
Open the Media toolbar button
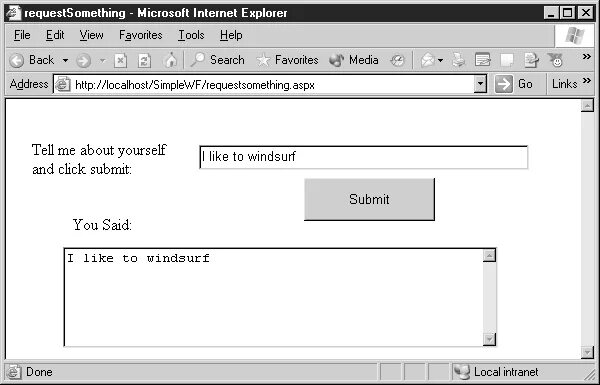354,60
